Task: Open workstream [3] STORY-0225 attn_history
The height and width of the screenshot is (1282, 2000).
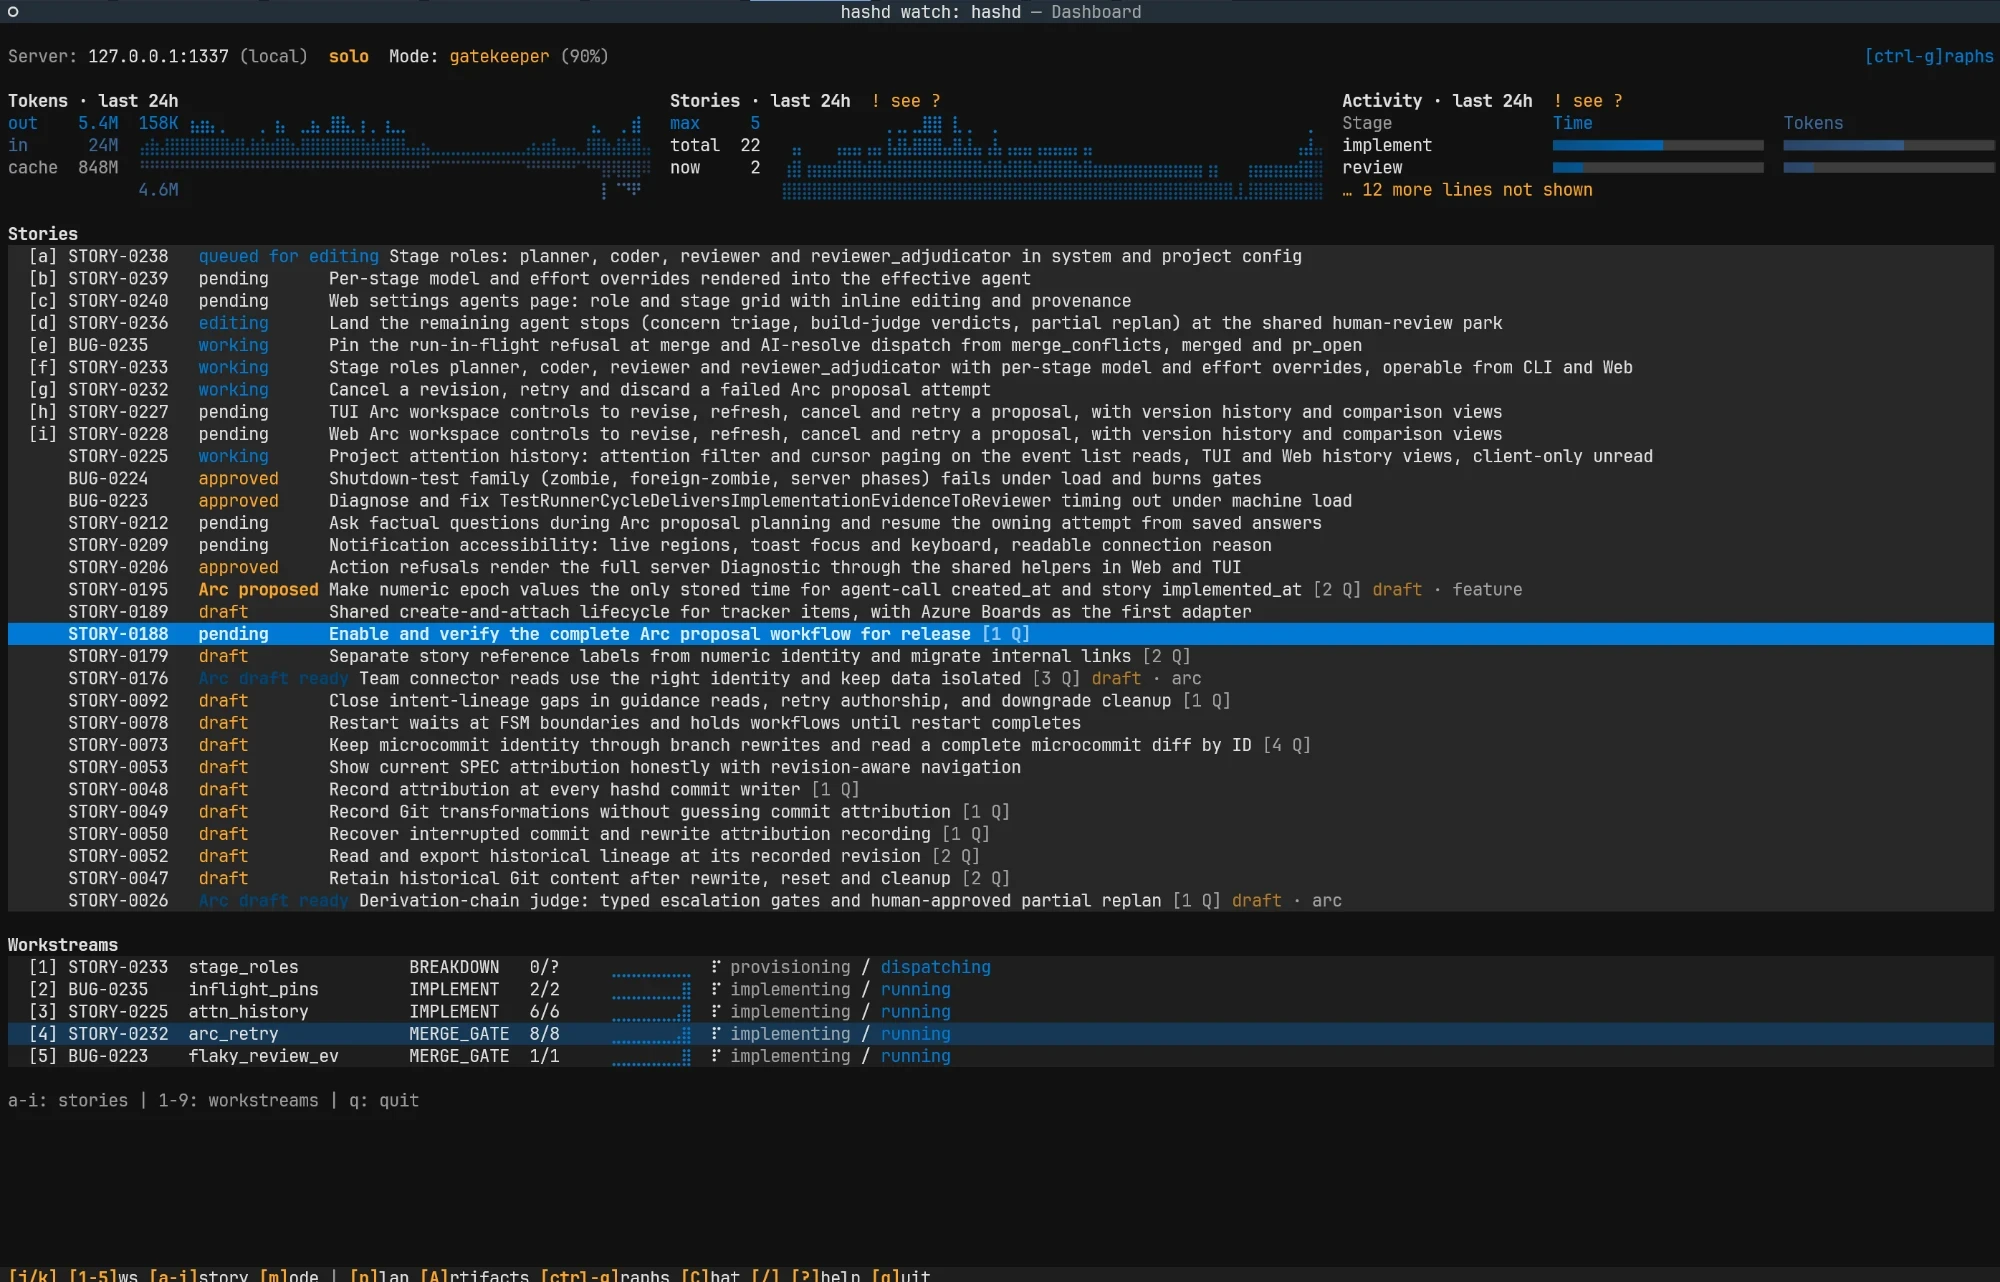Action: tap(1000, 1011)
